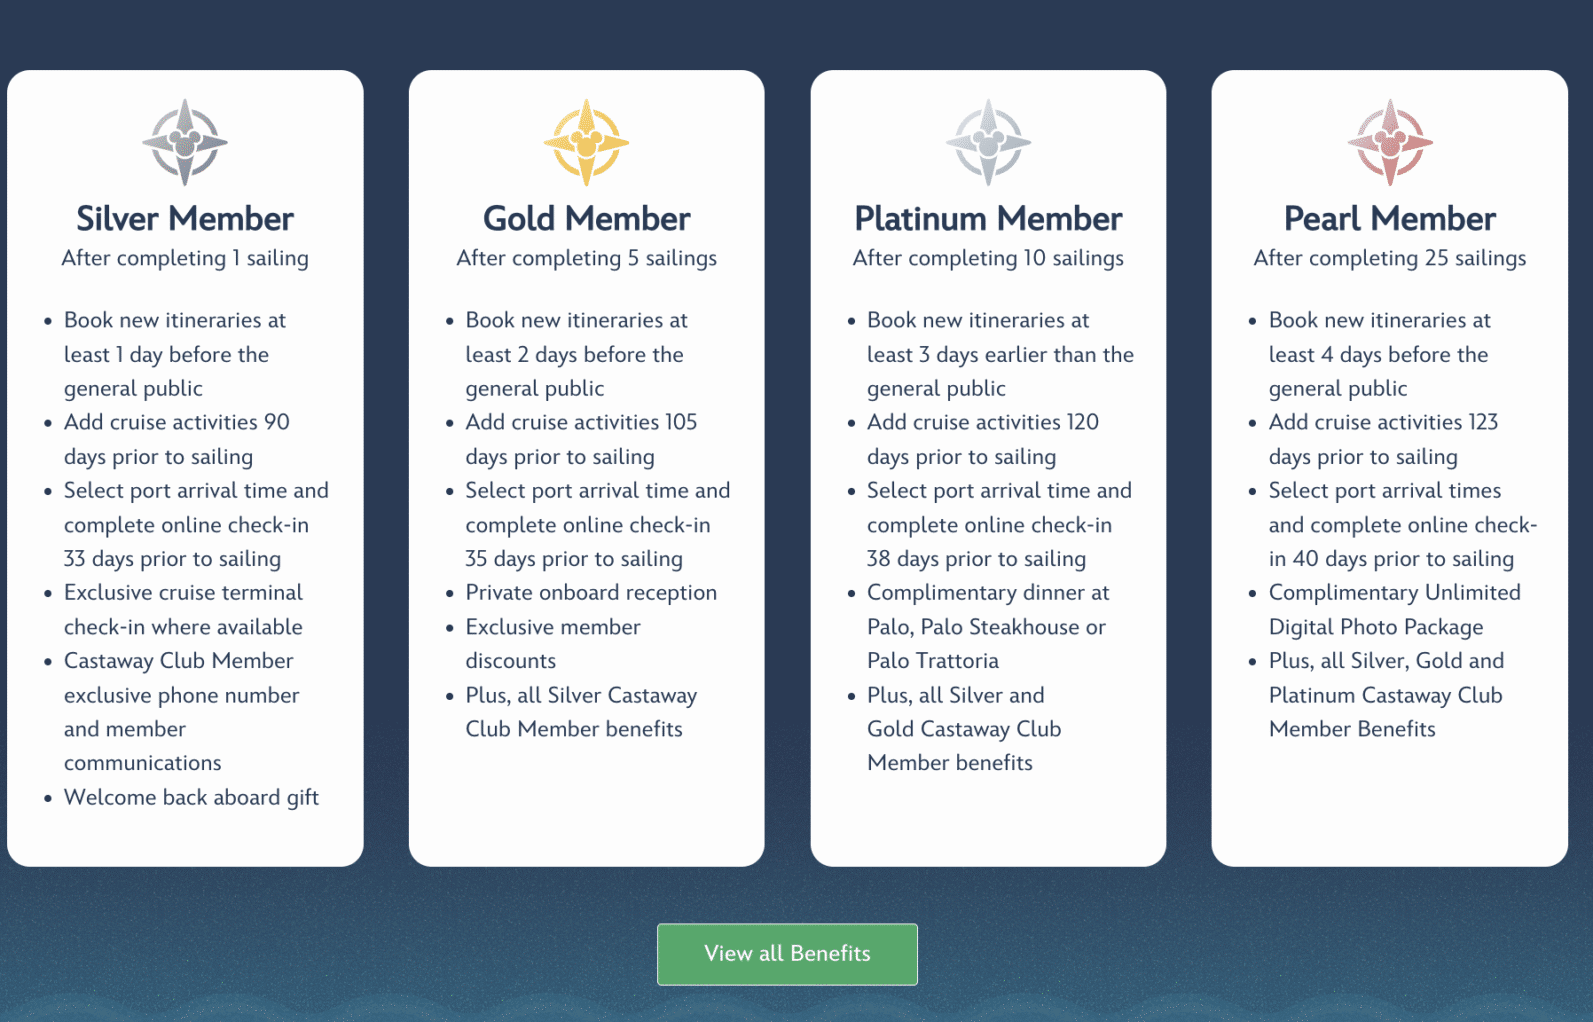Image resolution: width=1593 pixels, height=1022 pixels.
Task: Click 'Add cruise activities 123 days' bullet
Action: pyautogui.click(x=1384, y=439)
